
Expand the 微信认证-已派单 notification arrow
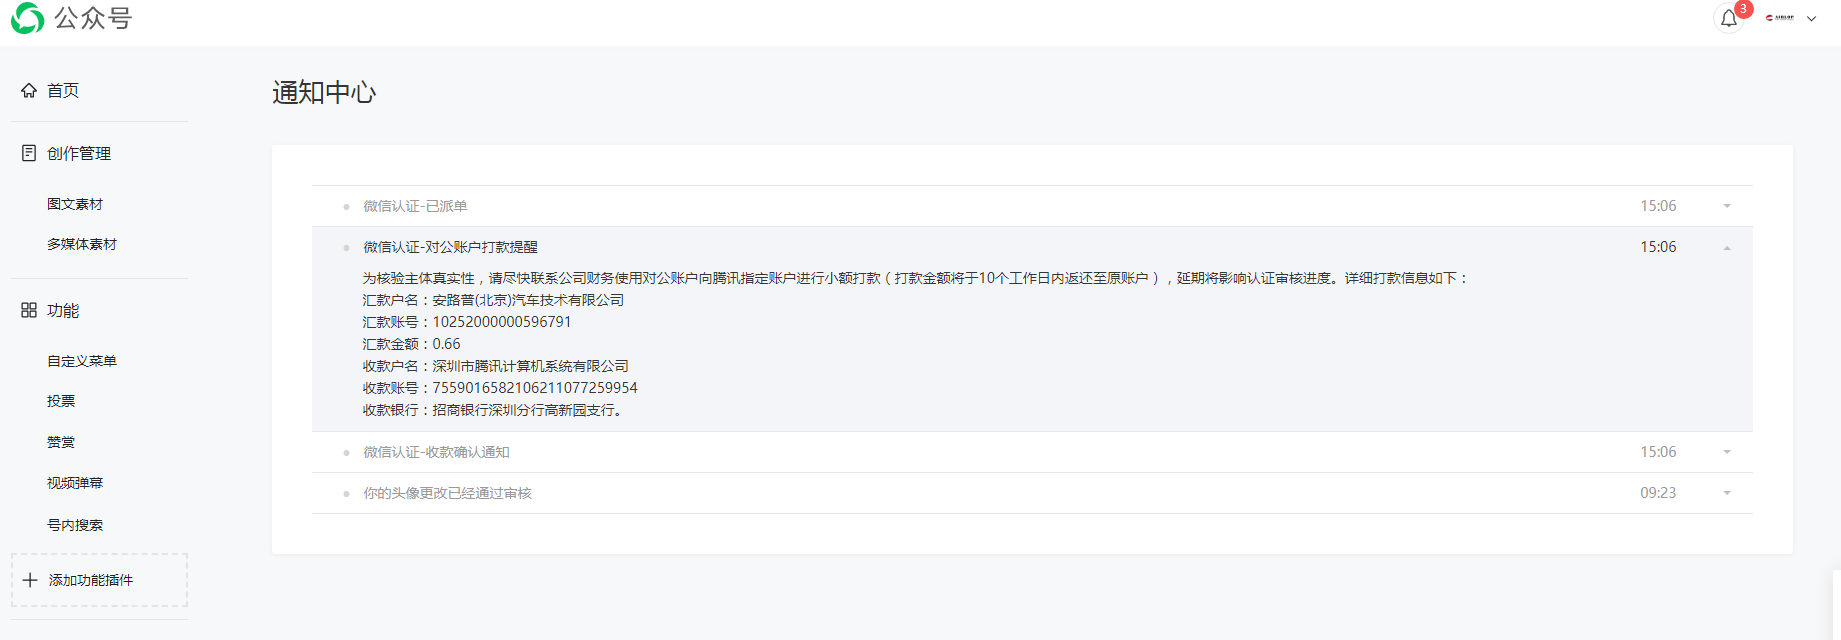tap(1727, 206)
